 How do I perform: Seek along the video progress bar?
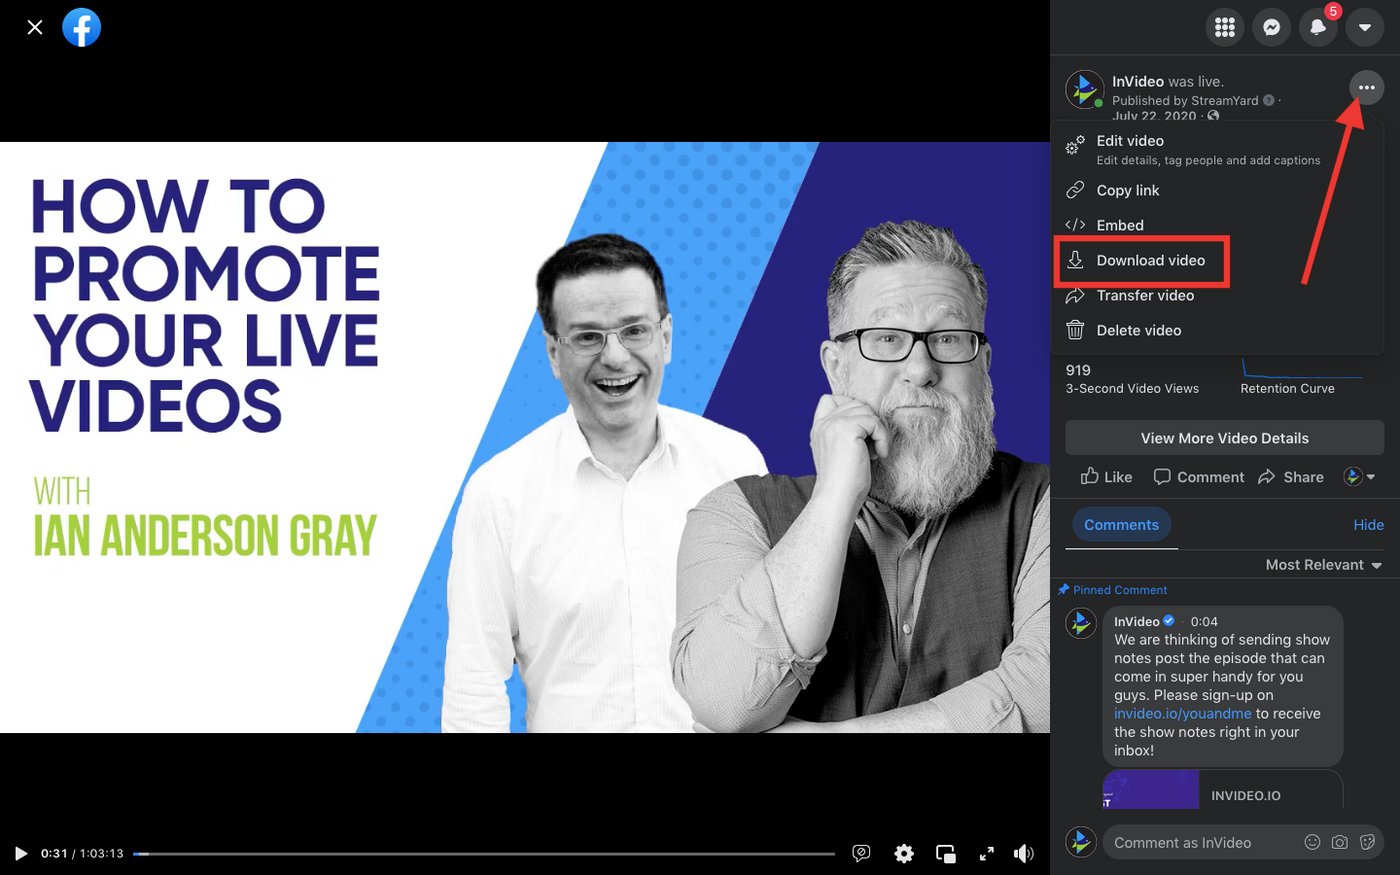tap(484, 854)
